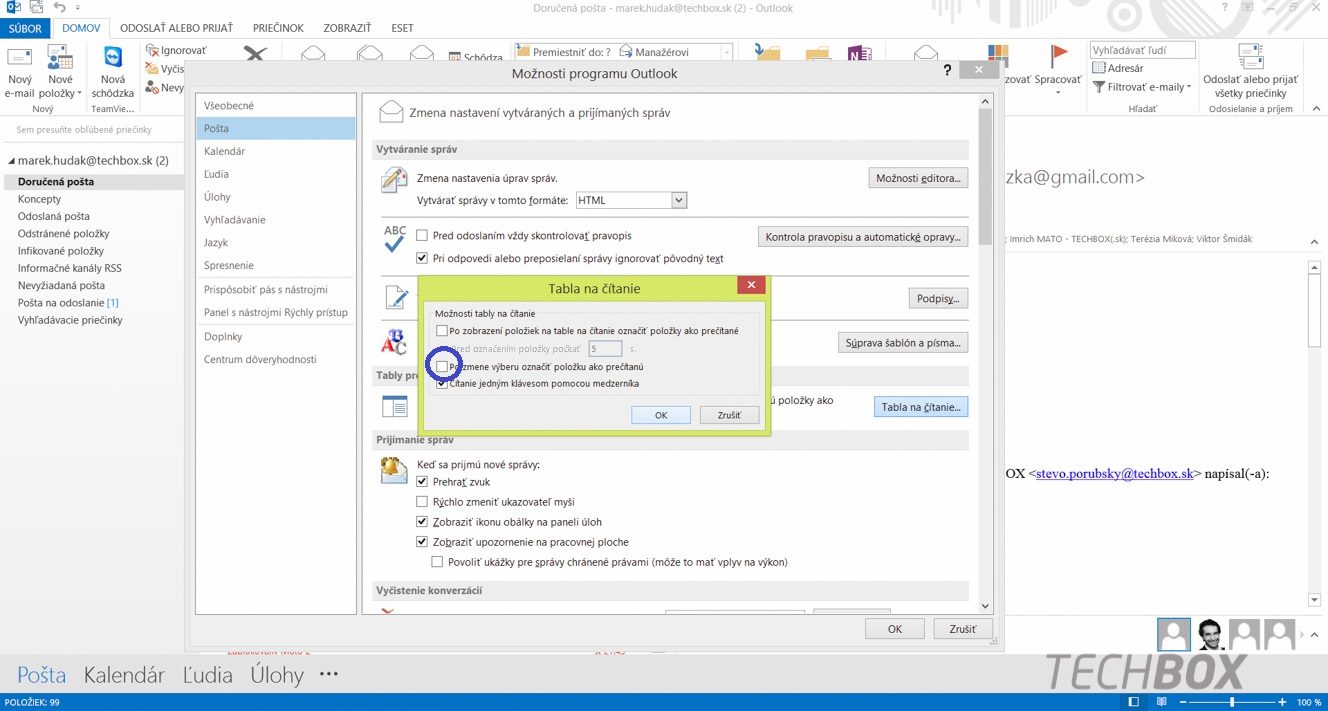
Task: Click the Schôdza ribbon button
Action: pyautogui.click(x=475, y=58)
